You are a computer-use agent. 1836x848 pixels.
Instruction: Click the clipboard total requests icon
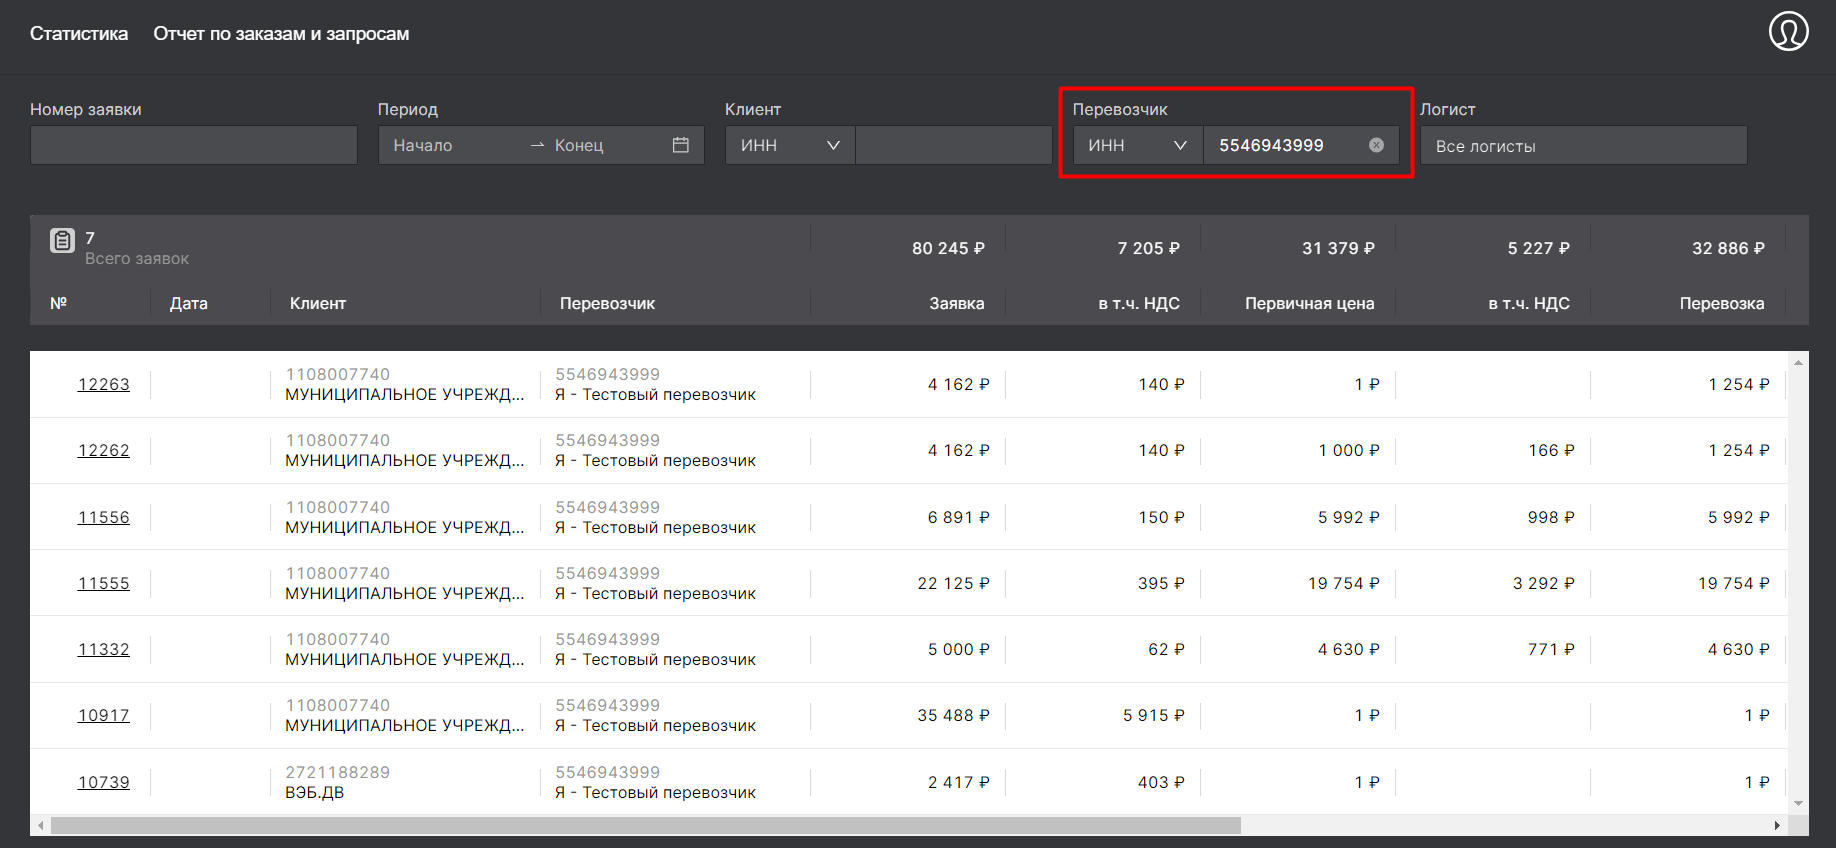pos(62,240)
